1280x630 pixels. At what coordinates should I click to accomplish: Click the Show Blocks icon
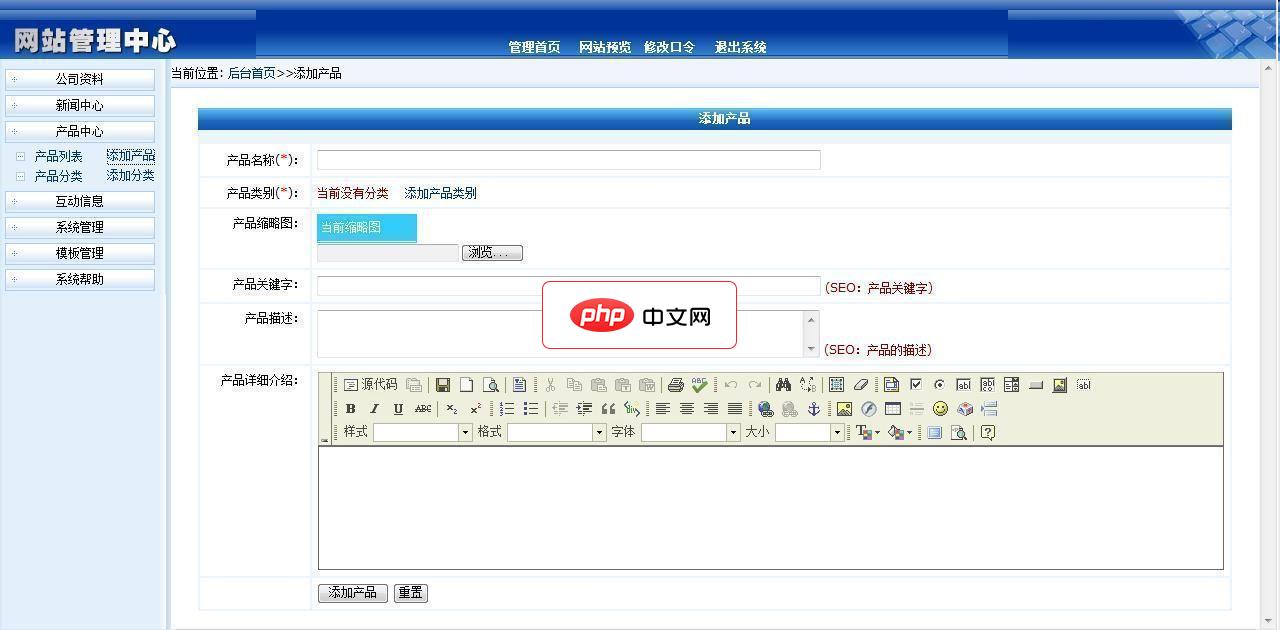958,433
